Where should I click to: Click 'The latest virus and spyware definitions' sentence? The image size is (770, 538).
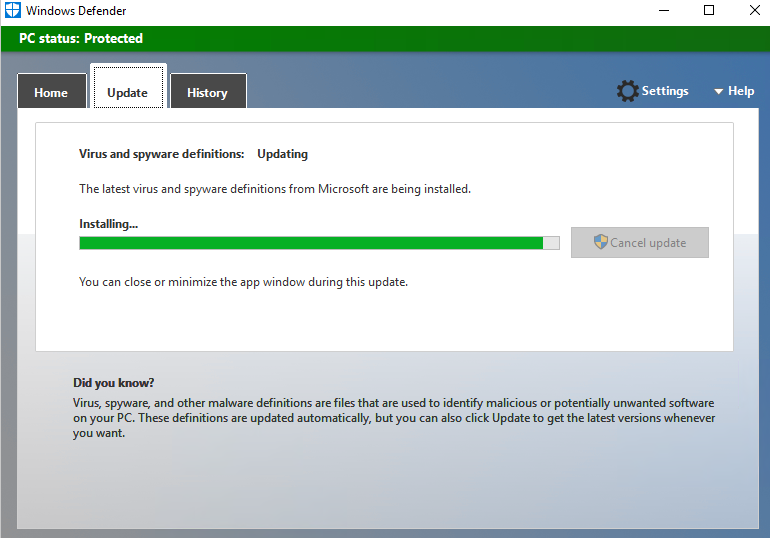tap(275, 189)
